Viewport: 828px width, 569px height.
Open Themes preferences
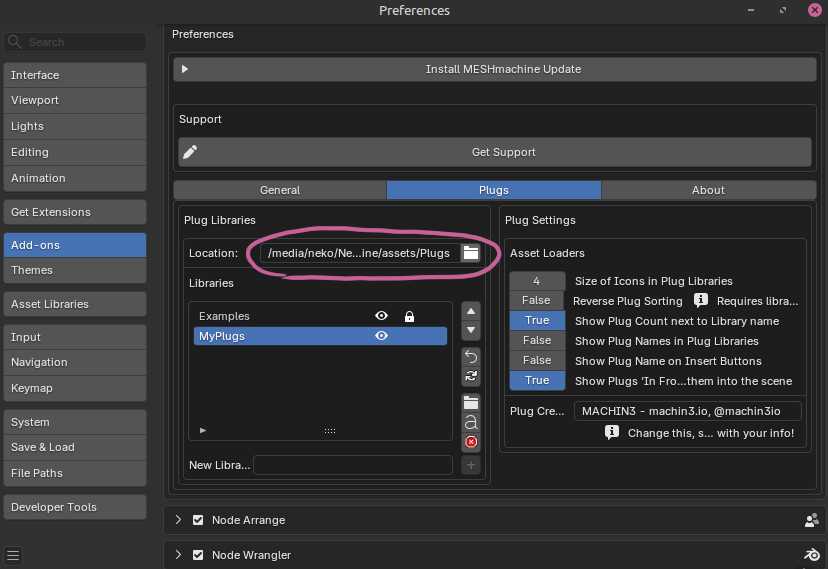[75, 270]
